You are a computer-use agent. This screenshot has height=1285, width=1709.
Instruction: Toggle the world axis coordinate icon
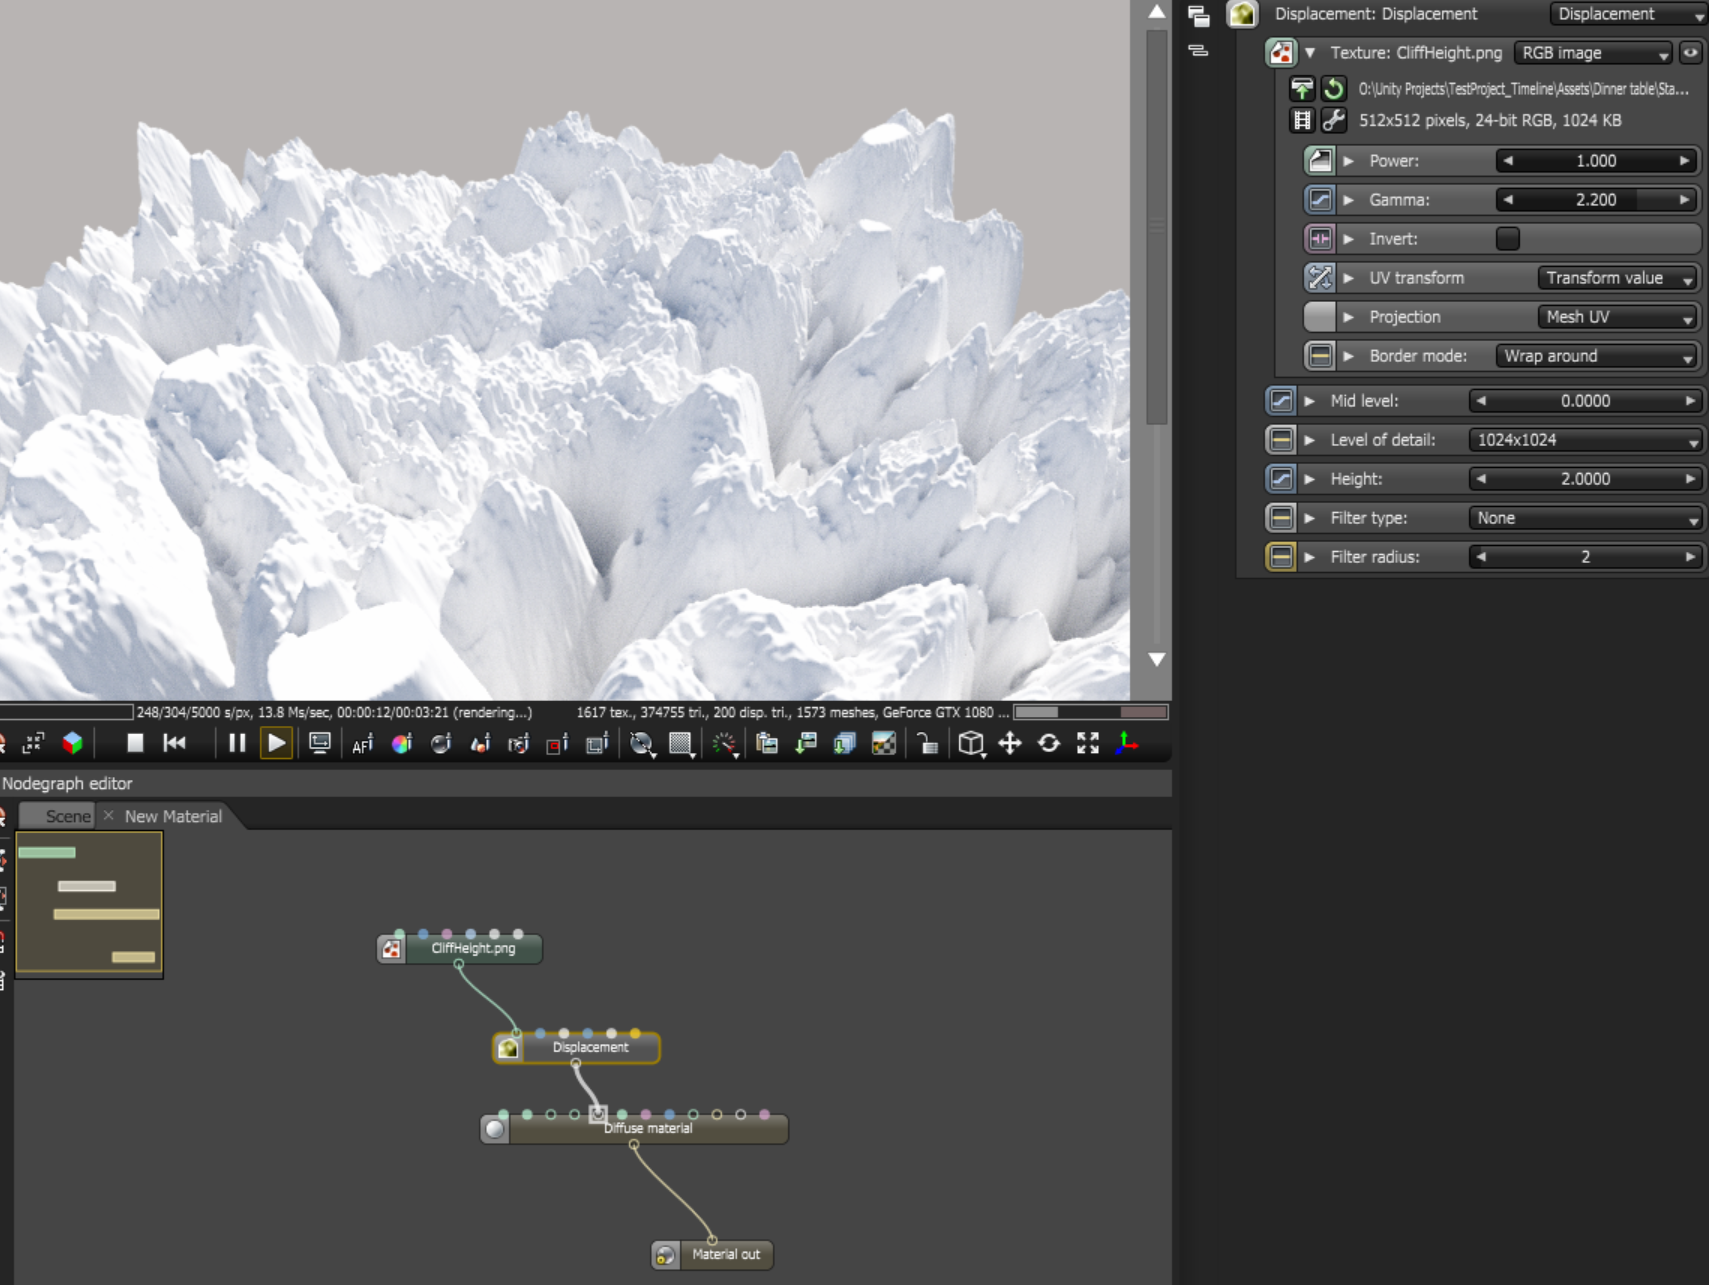[x=1127, y=743]
